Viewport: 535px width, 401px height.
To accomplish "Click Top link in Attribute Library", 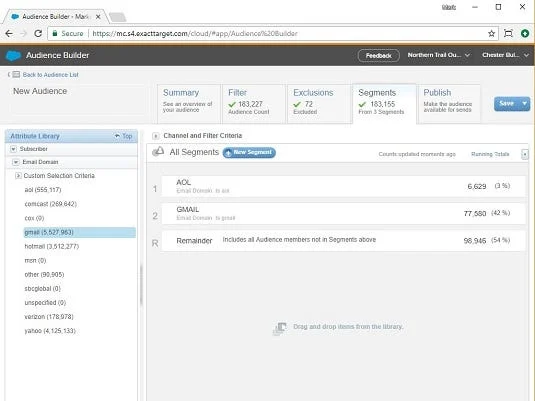I will (124, 136).
